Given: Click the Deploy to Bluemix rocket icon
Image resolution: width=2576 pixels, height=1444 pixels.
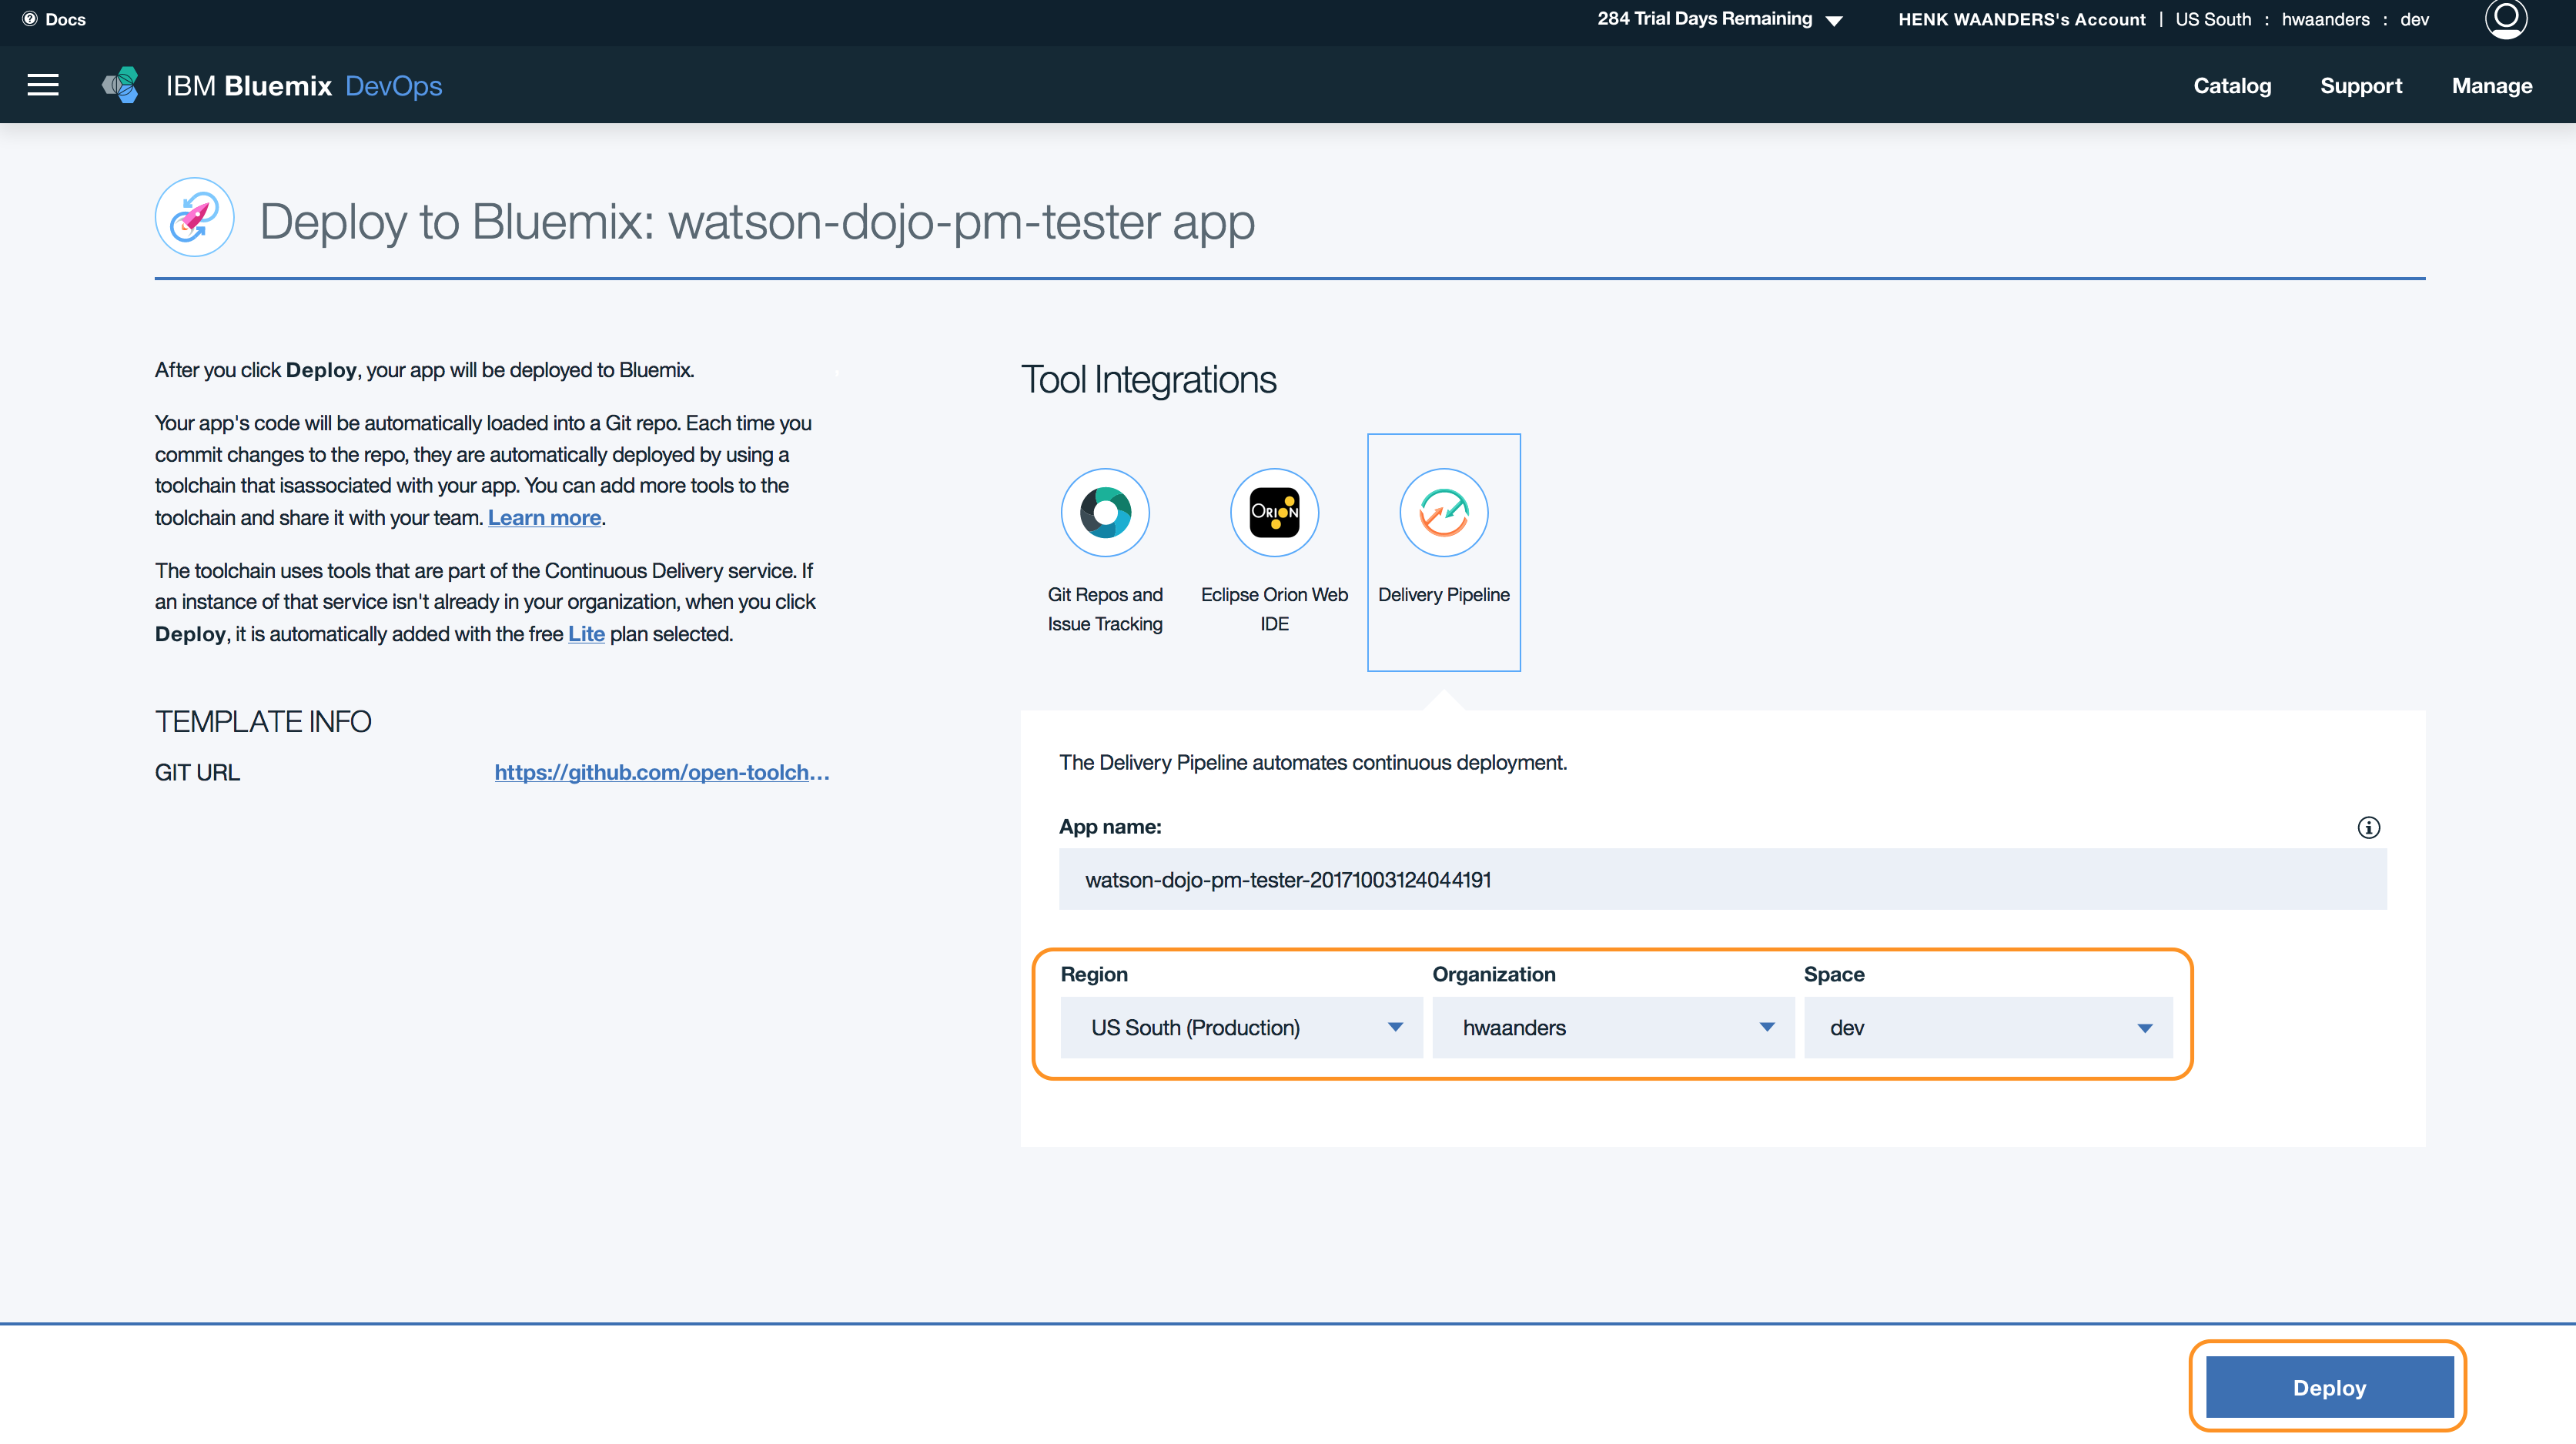Looking at the screenshot, I should (x=195, y=218).
